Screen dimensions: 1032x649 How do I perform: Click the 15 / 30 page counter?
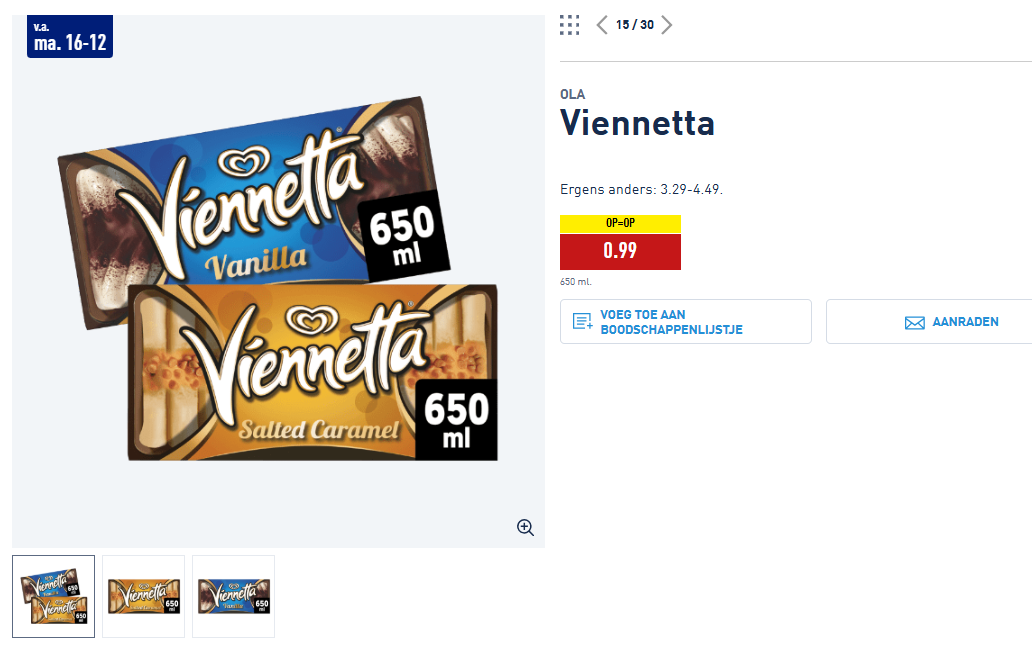click(634, 25)
